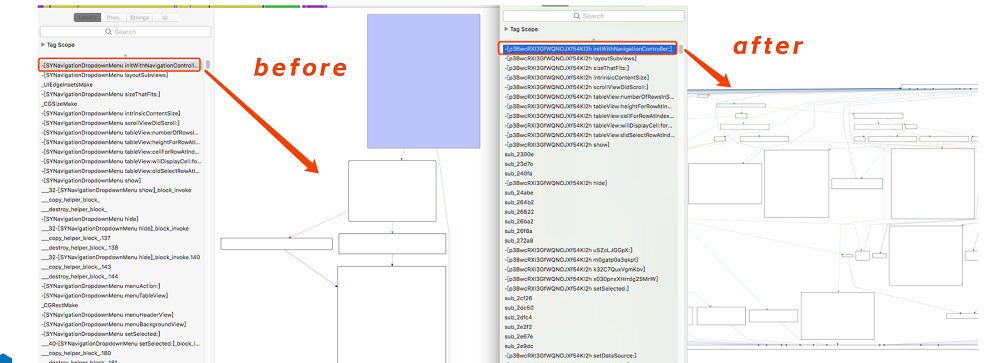Open the starred favorites tab

coord(166,18)
